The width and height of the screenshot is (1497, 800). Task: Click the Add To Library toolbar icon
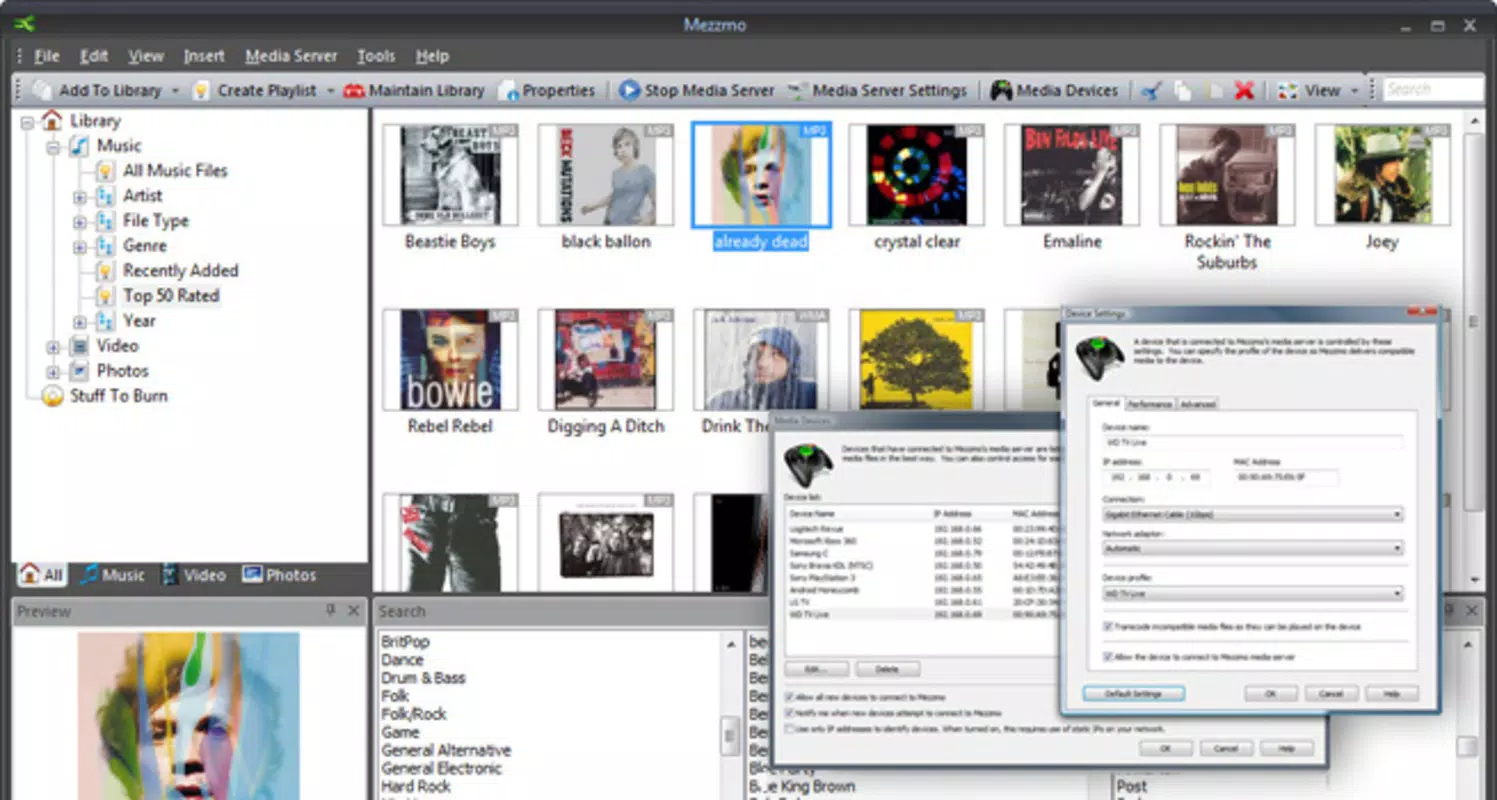click(42, 90)
